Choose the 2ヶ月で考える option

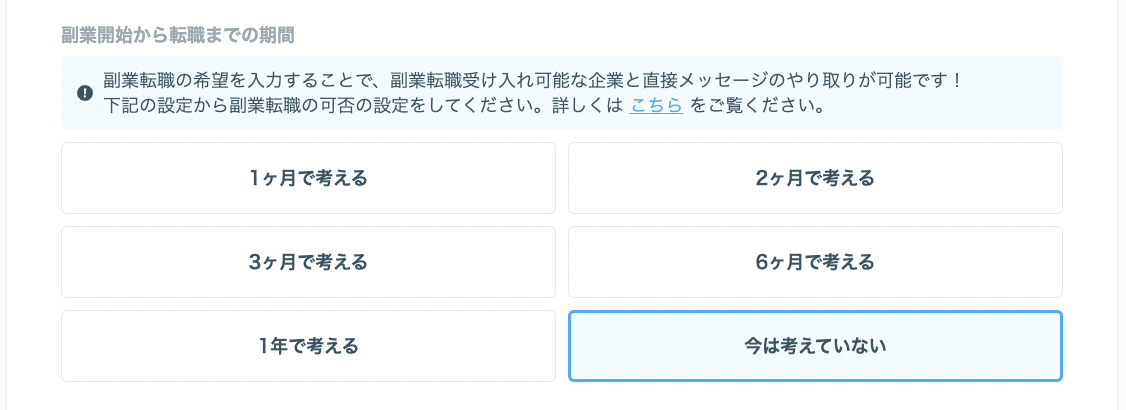815,178
